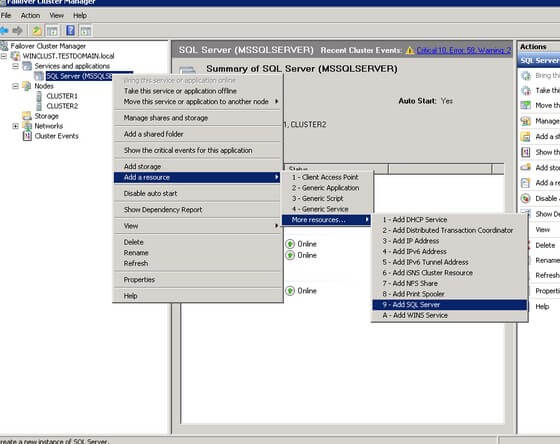Image resolution: width=560 pixels, height=444 pixels.
Task: Click the Add storage icon in Actions pane
Action: tap(526, 168)
